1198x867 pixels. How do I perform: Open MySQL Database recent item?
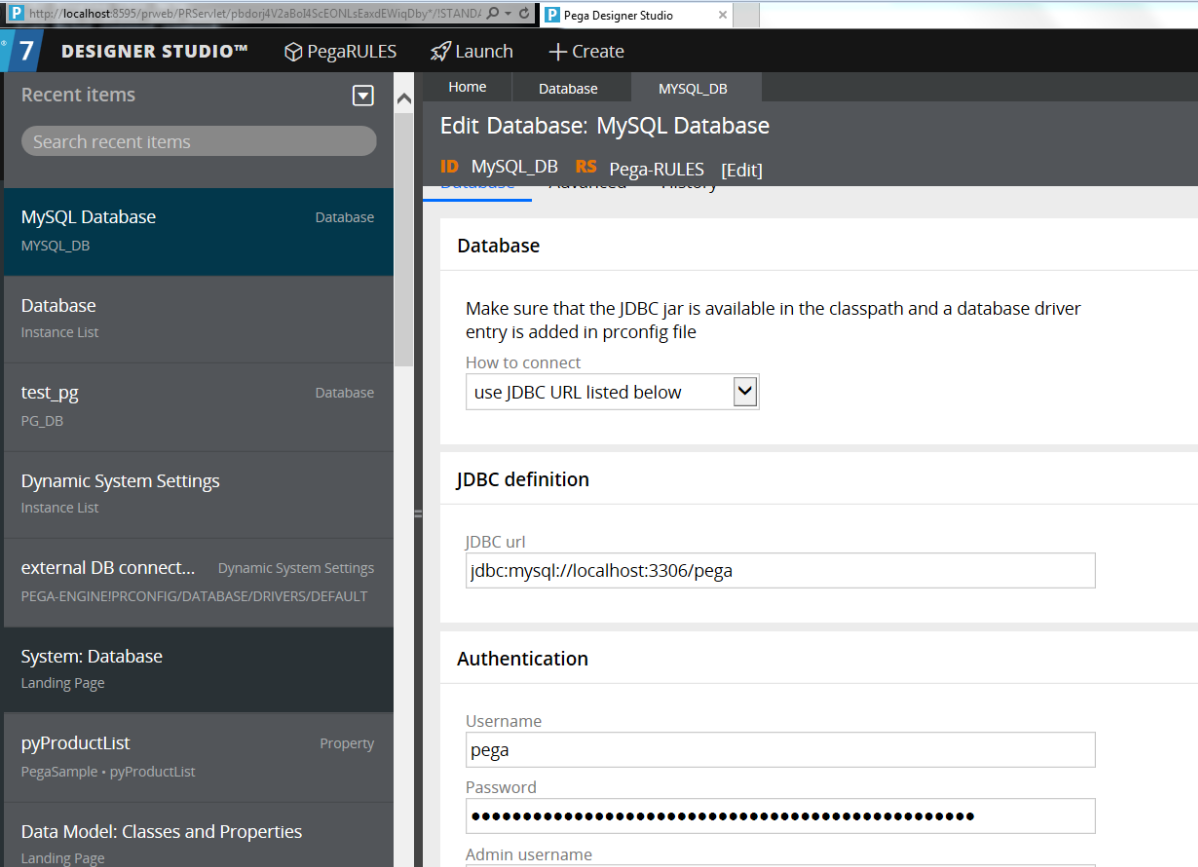(199, 231)
